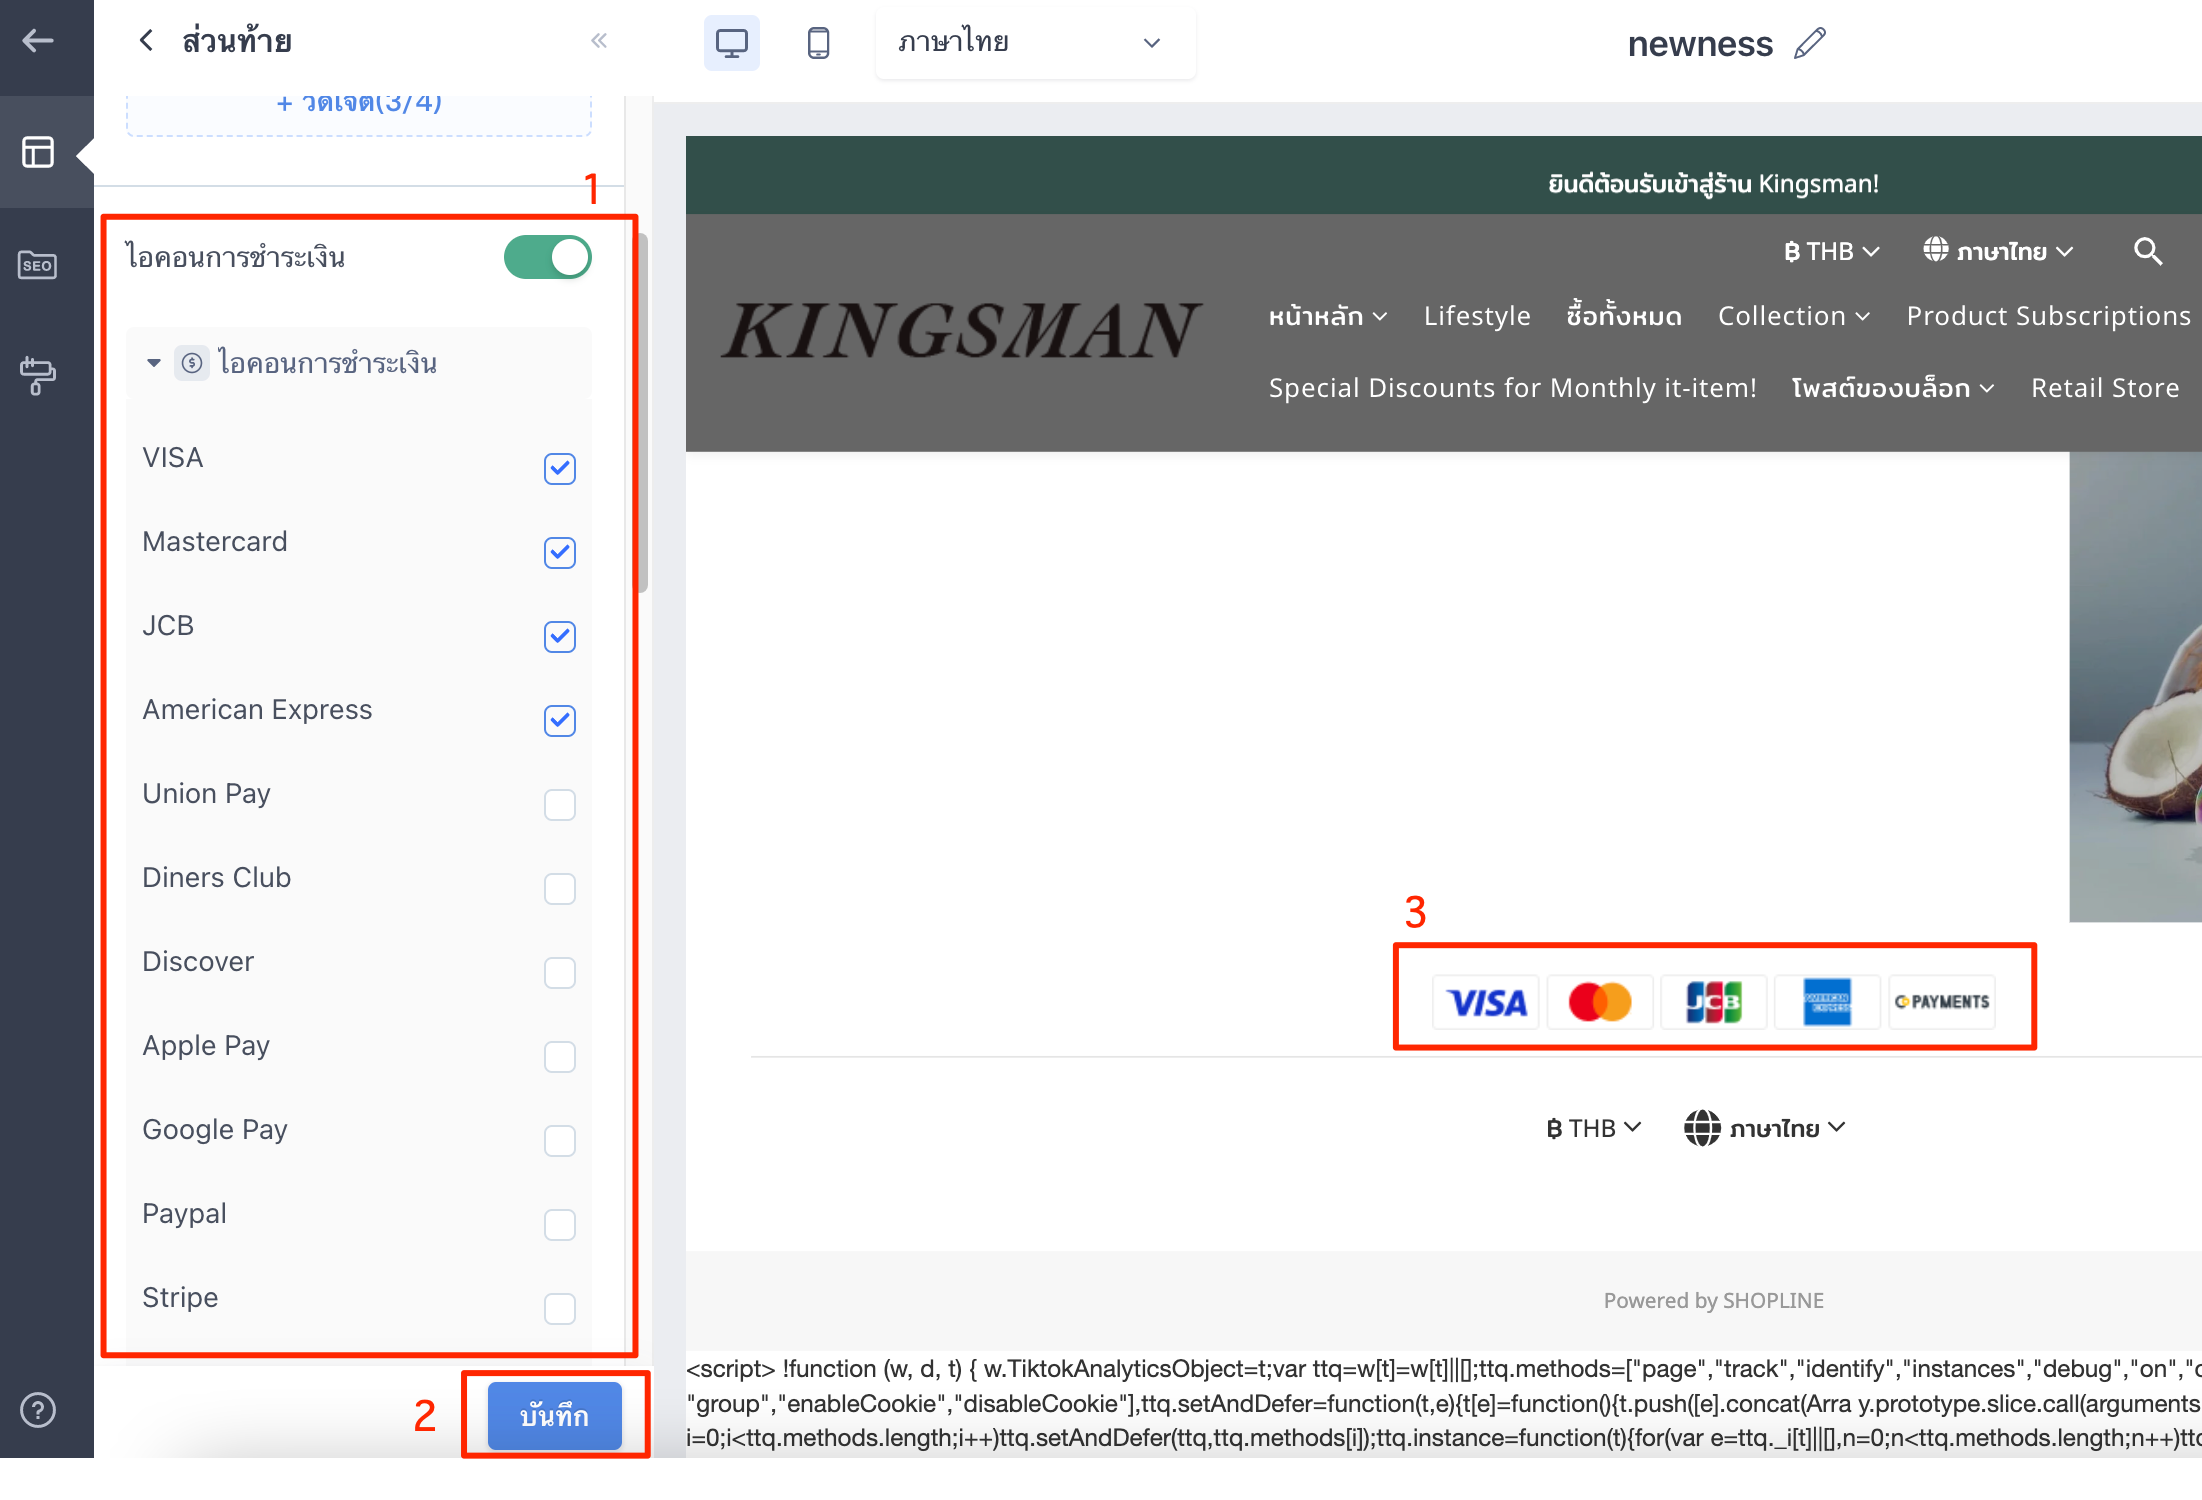Viewport: 2202px width, 1500px height.
Task: Click the payment icon symbol beside ไอคอนการชำระเงิน
Action: [x=192, y=362]
